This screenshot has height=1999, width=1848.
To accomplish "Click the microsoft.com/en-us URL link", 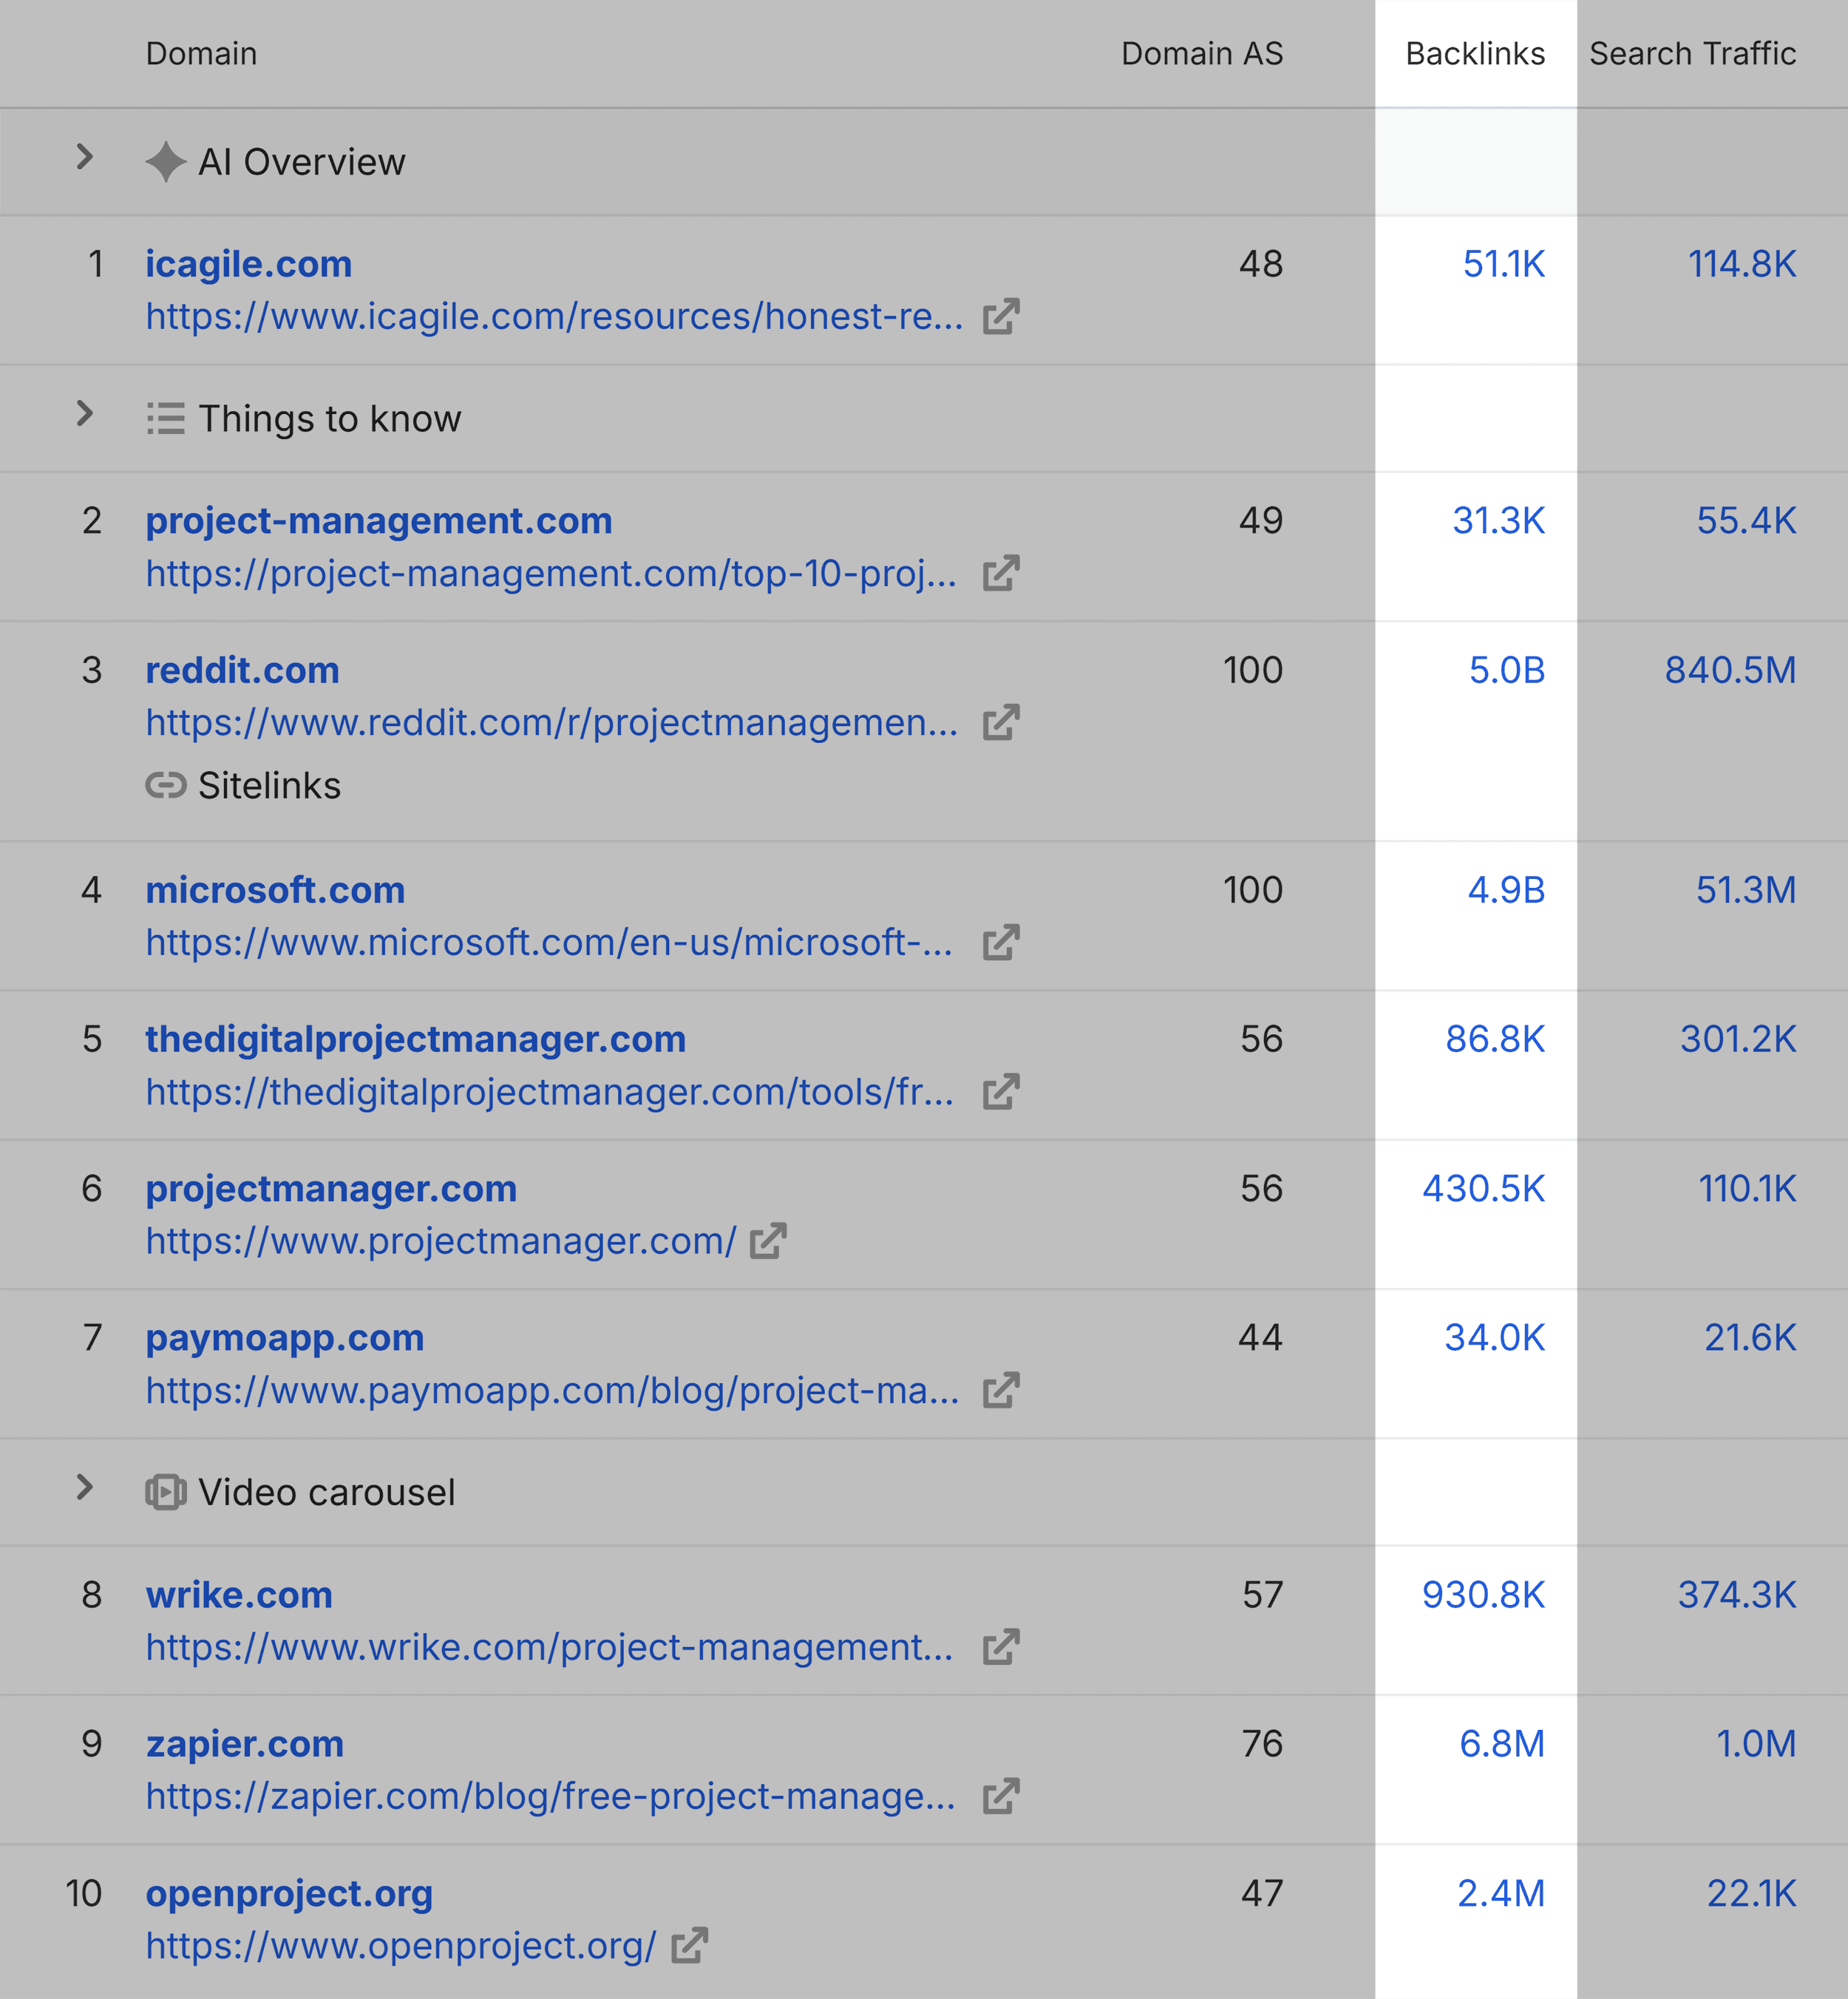I will (x=549, y=943).
